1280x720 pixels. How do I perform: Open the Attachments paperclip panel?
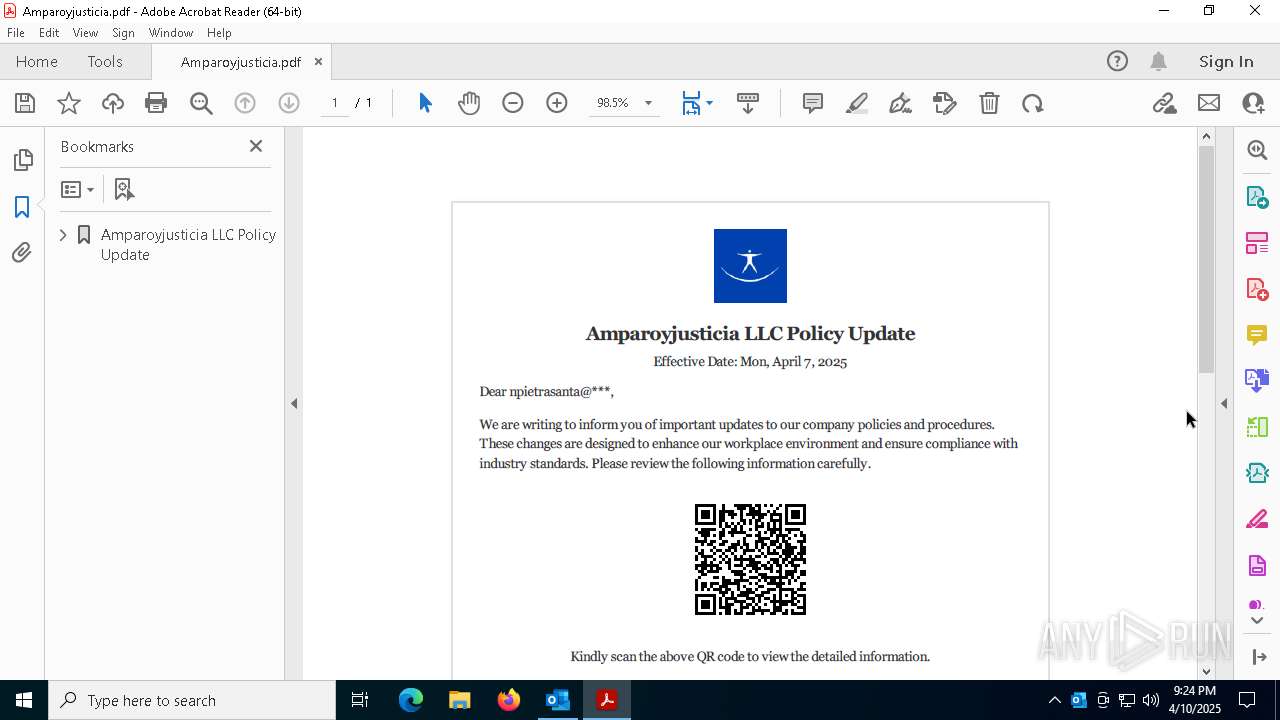click(22, 252)
